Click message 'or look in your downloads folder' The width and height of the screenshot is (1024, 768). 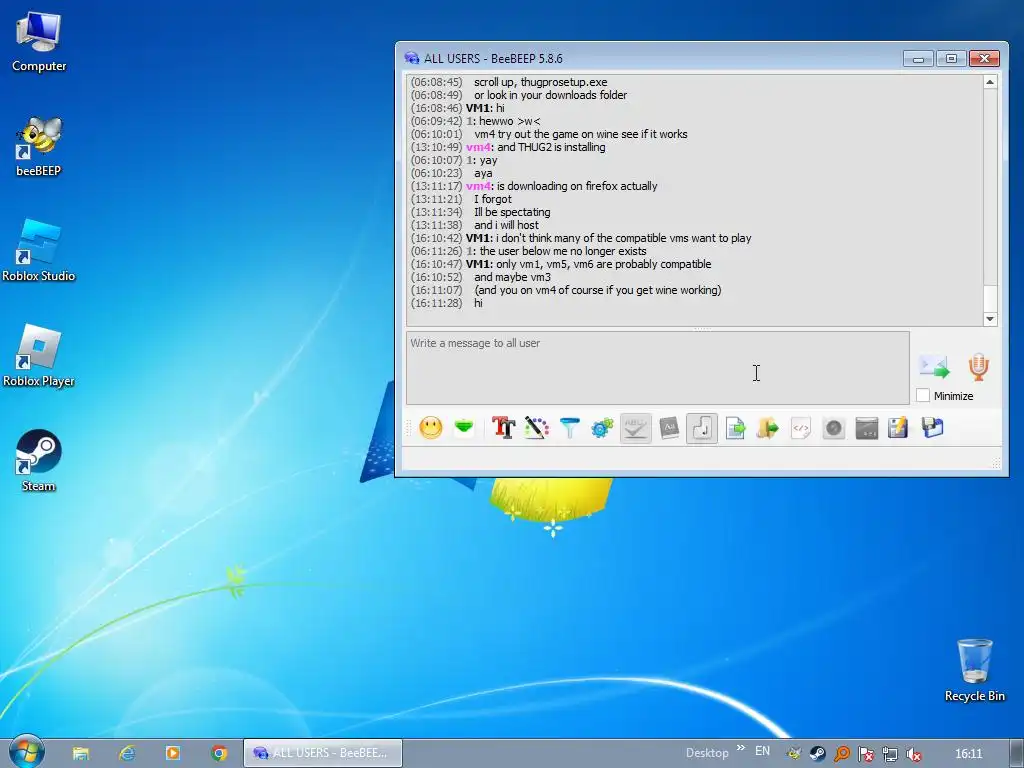pos(550,95)
